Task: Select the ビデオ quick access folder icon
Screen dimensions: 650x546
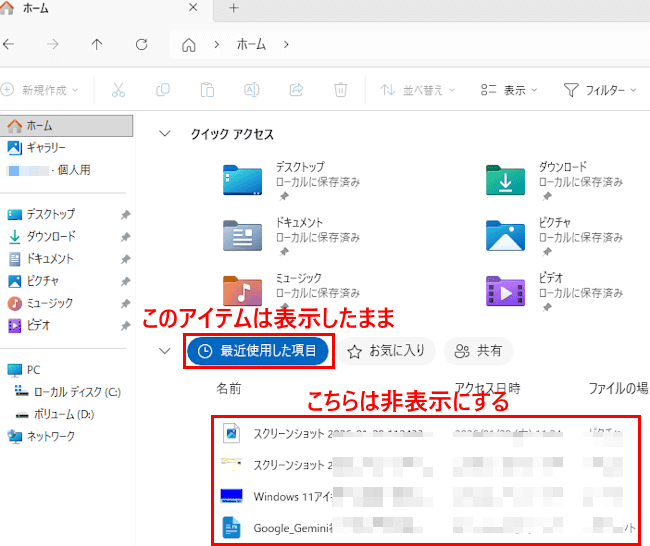Action: [505, 291]
